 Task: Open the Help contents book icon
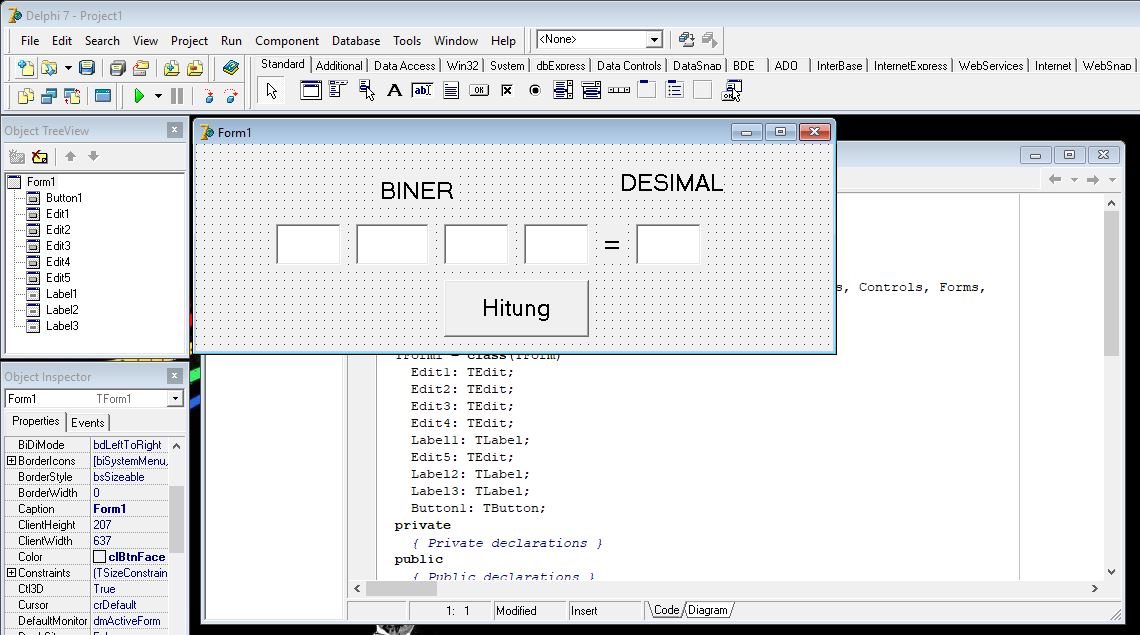pyautogui.click(x=233, y=68)
